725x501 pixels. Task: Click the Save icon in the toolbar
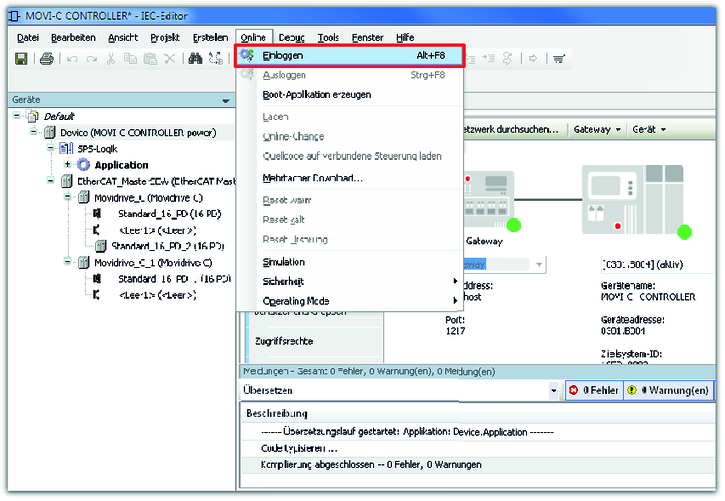point(21,59)
